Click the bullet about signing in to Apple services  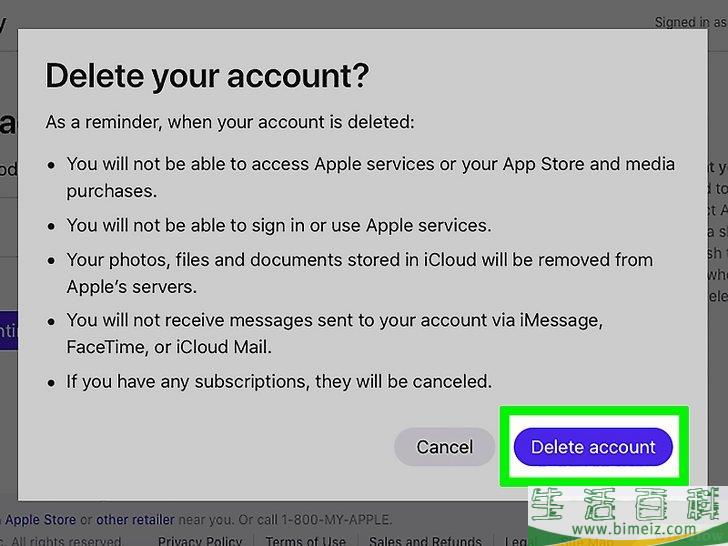point(279,225)
